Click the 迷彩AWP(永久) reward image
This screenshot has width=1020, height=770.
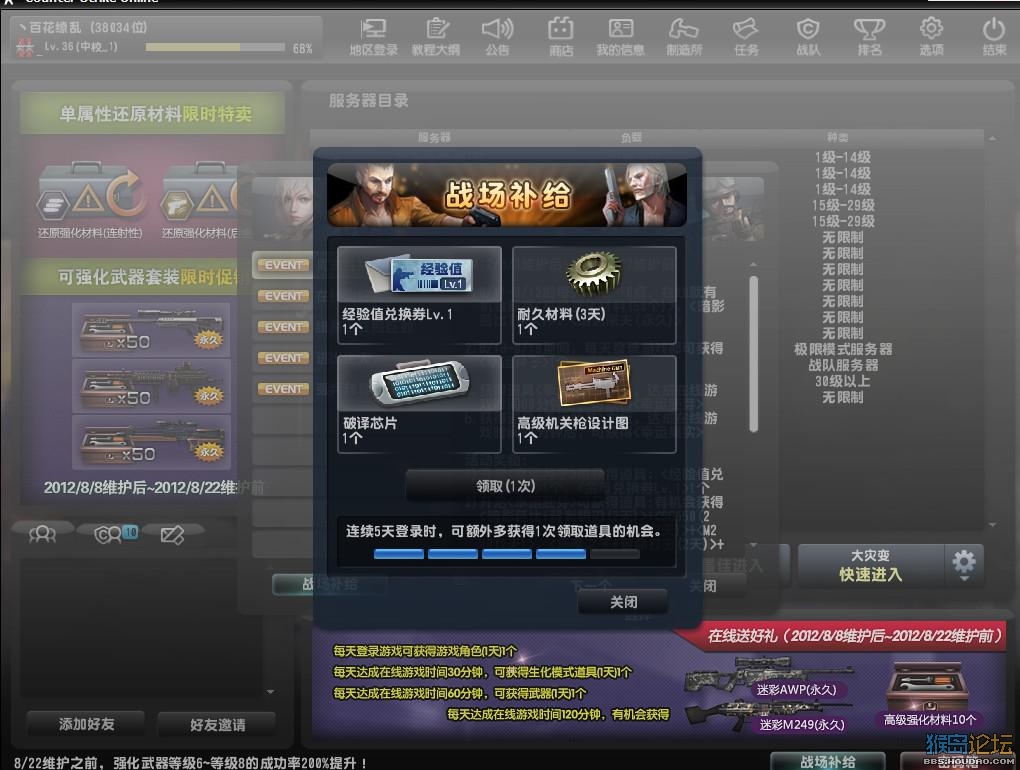click(x=768, y=674)
